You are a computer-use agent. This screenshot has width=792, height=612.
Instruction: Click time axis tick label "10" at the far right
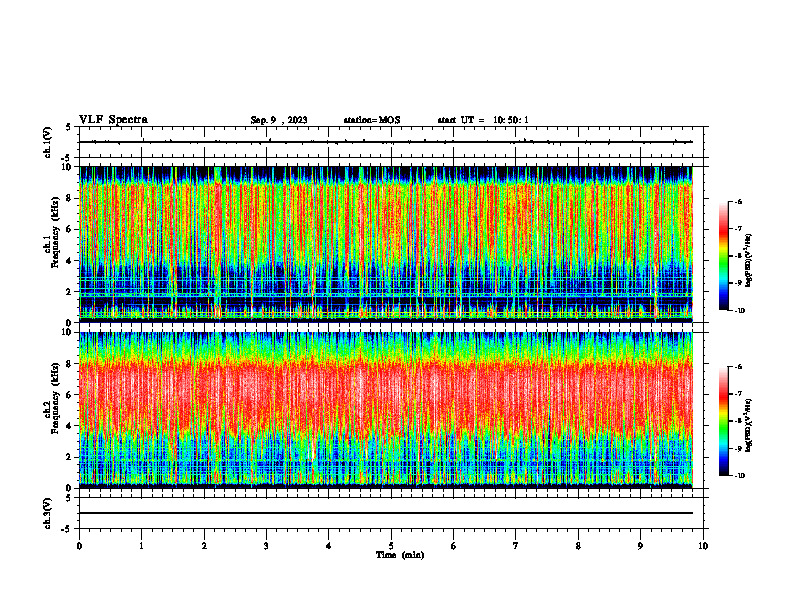point(703,546)
